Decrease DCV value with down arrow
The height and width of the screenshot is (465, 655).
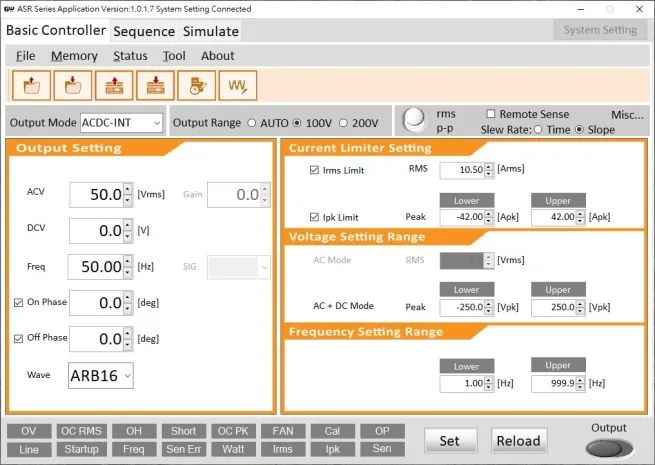click(128, 236)
